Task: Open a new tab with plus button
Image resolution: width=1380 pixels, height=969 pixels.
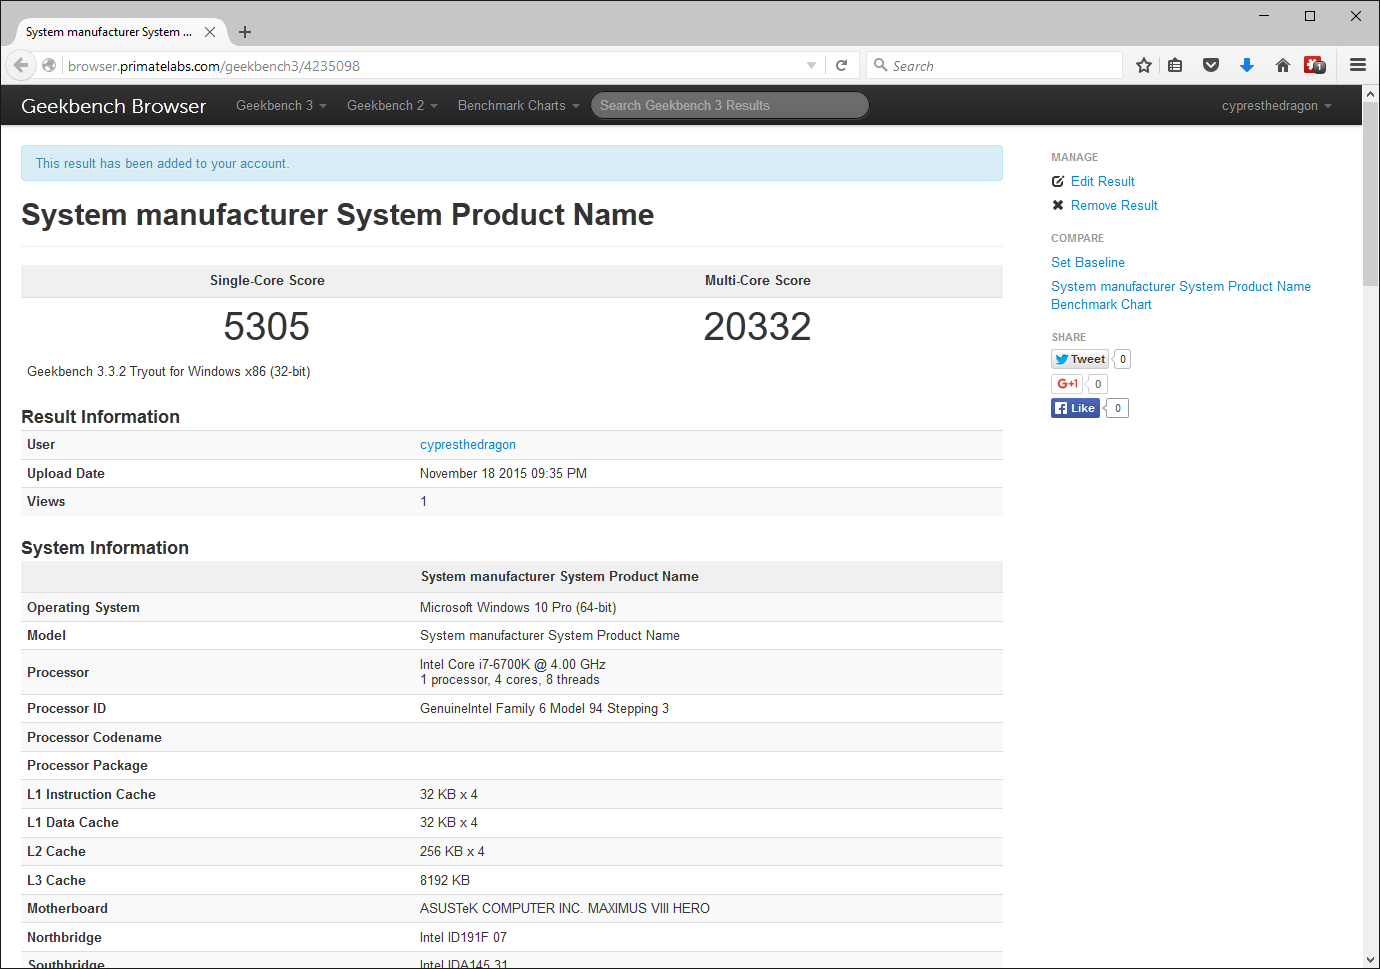Action: tap(245, 32)
